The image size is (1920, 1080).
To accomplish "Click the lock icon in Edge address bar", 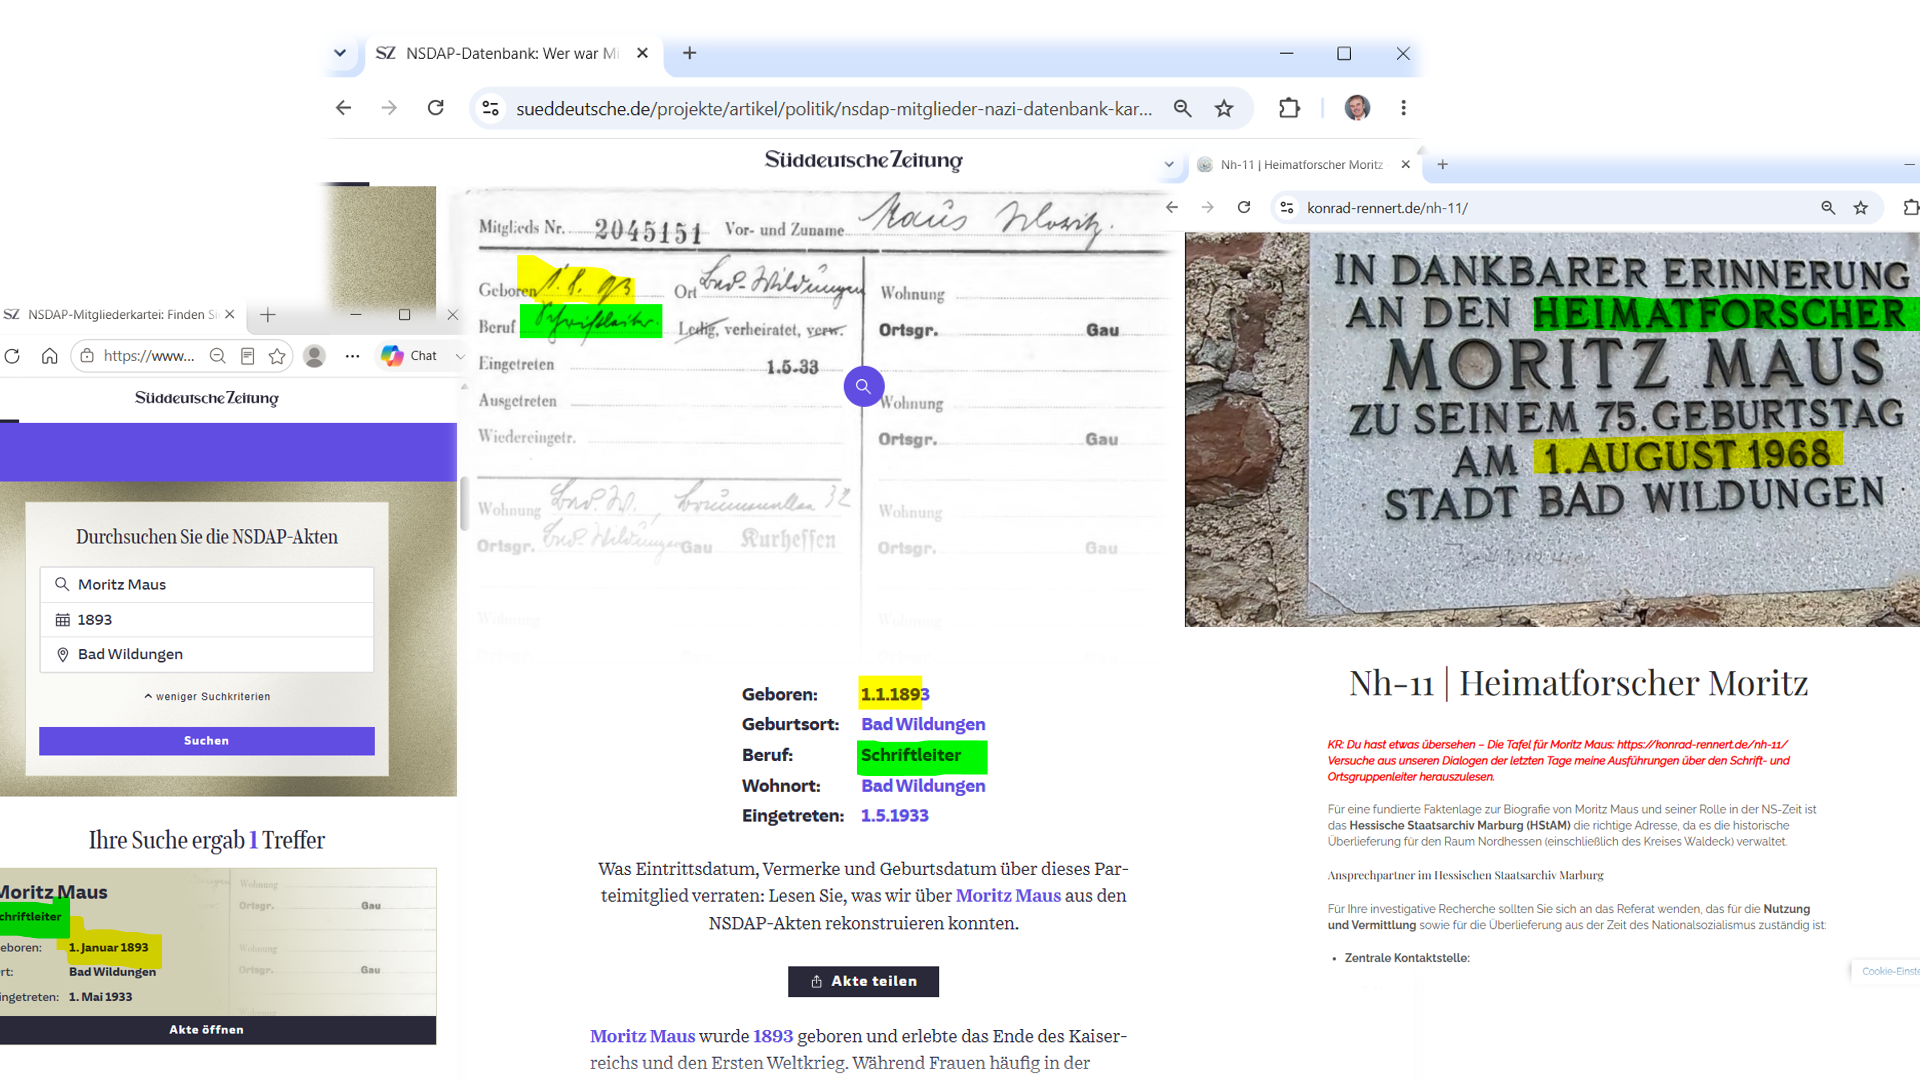I will point(87,356).
